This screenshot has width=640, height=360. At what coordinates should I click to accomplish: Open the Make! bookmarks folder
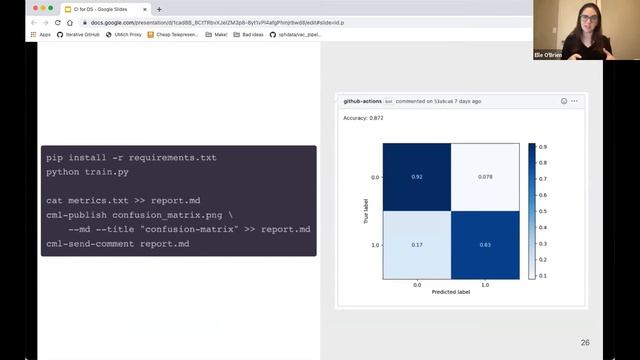coord(216,35)
